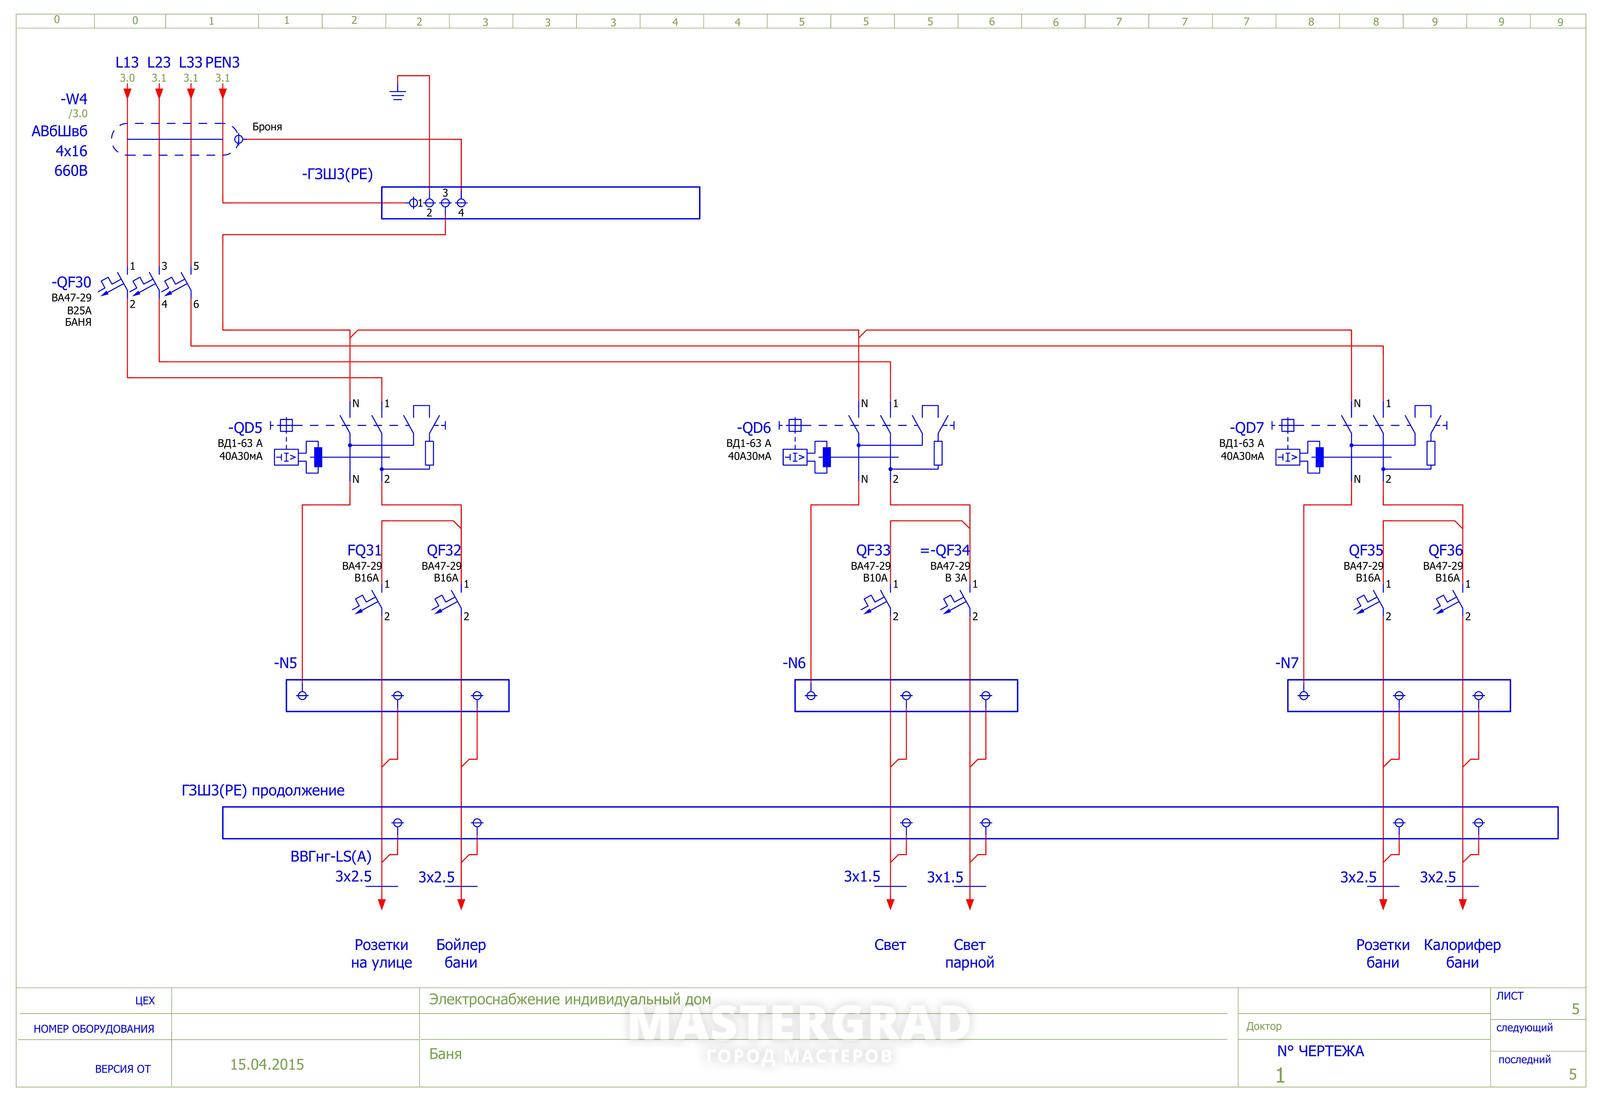Screen dimensions: 1600x1105
Task: Select the QD7 differential relay symbol
Action: tap(1361, 440)
